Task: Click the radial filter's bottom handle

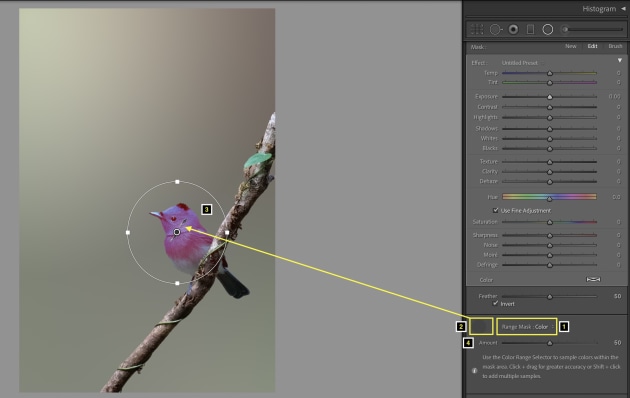Action: [x=178, y=283]
